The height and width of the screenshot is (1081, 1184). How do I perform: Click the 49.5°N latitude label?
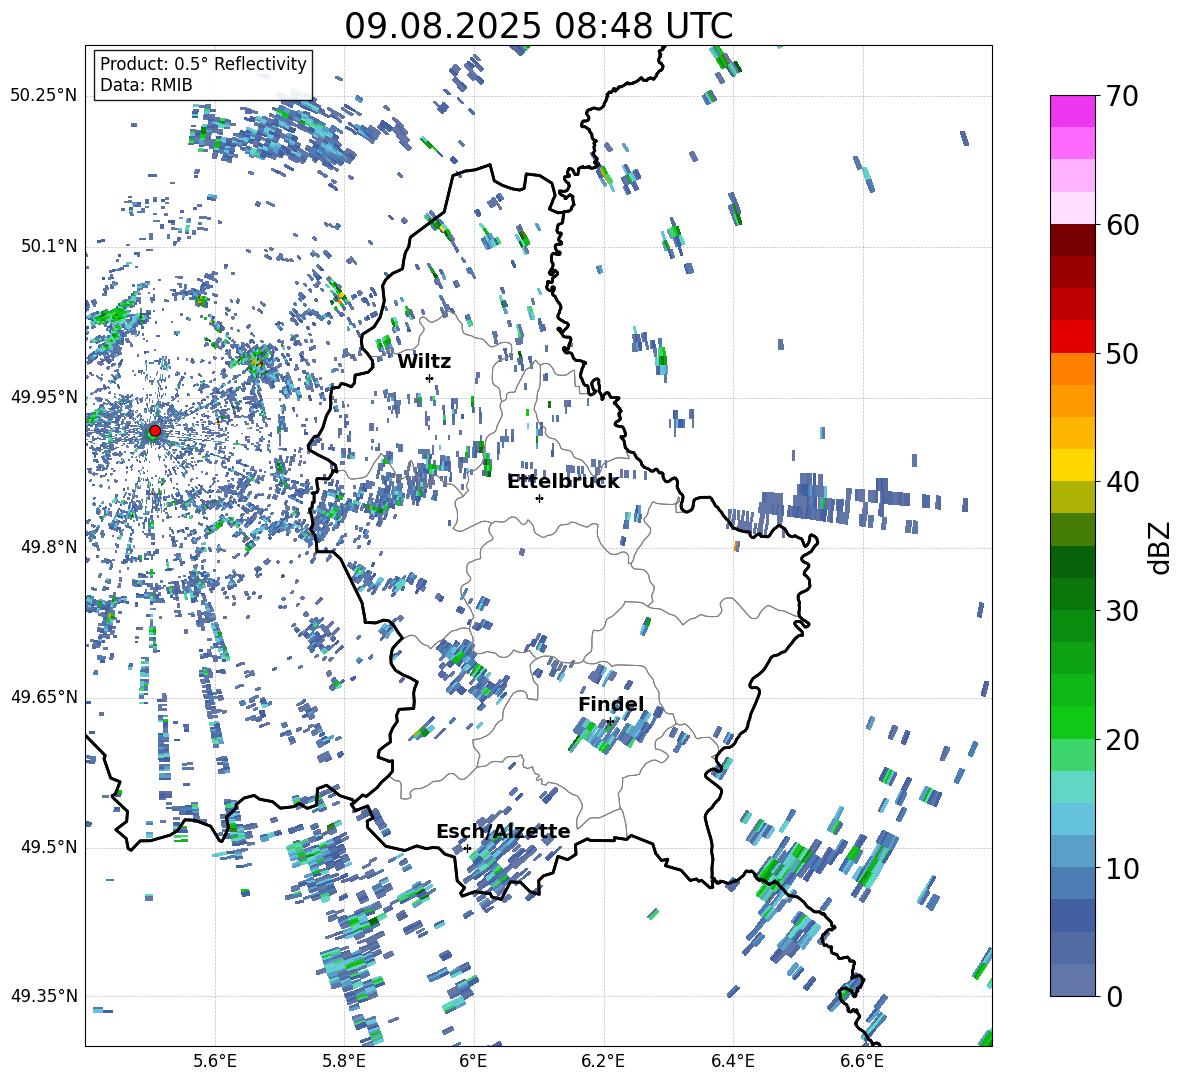pos(50,847)
